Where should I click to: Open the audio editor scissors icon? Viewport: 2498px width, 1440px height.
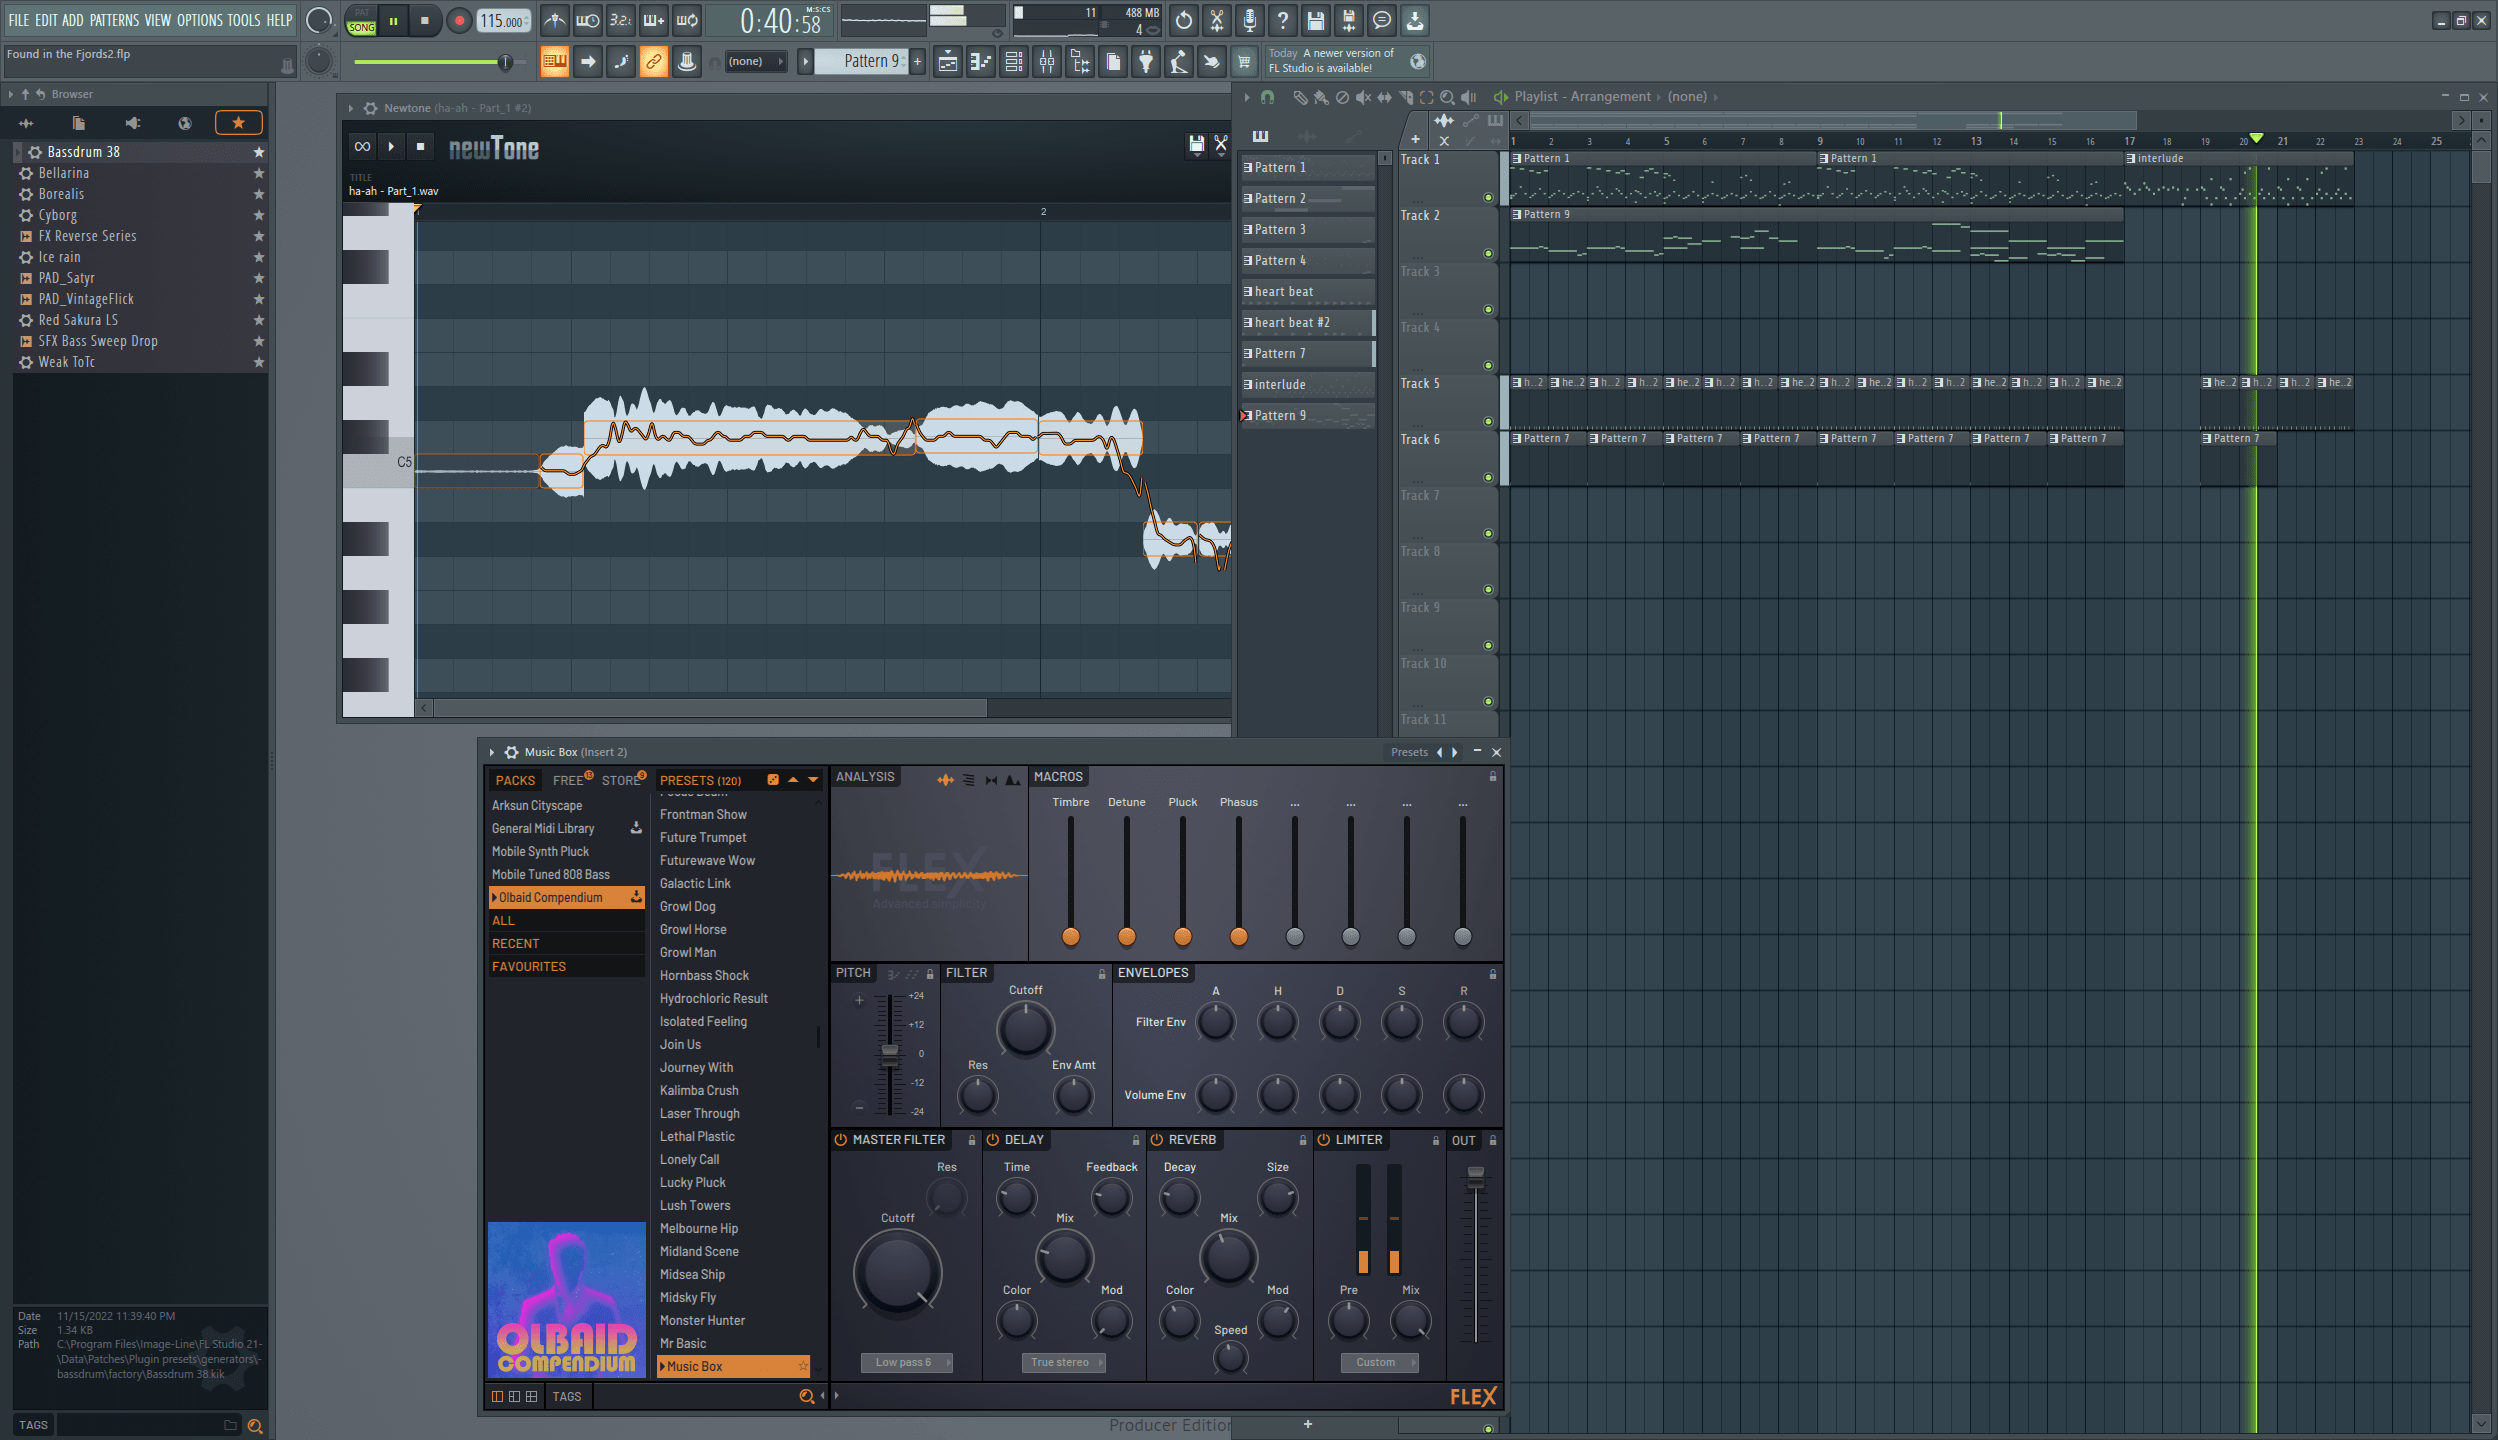[1216, 20]
